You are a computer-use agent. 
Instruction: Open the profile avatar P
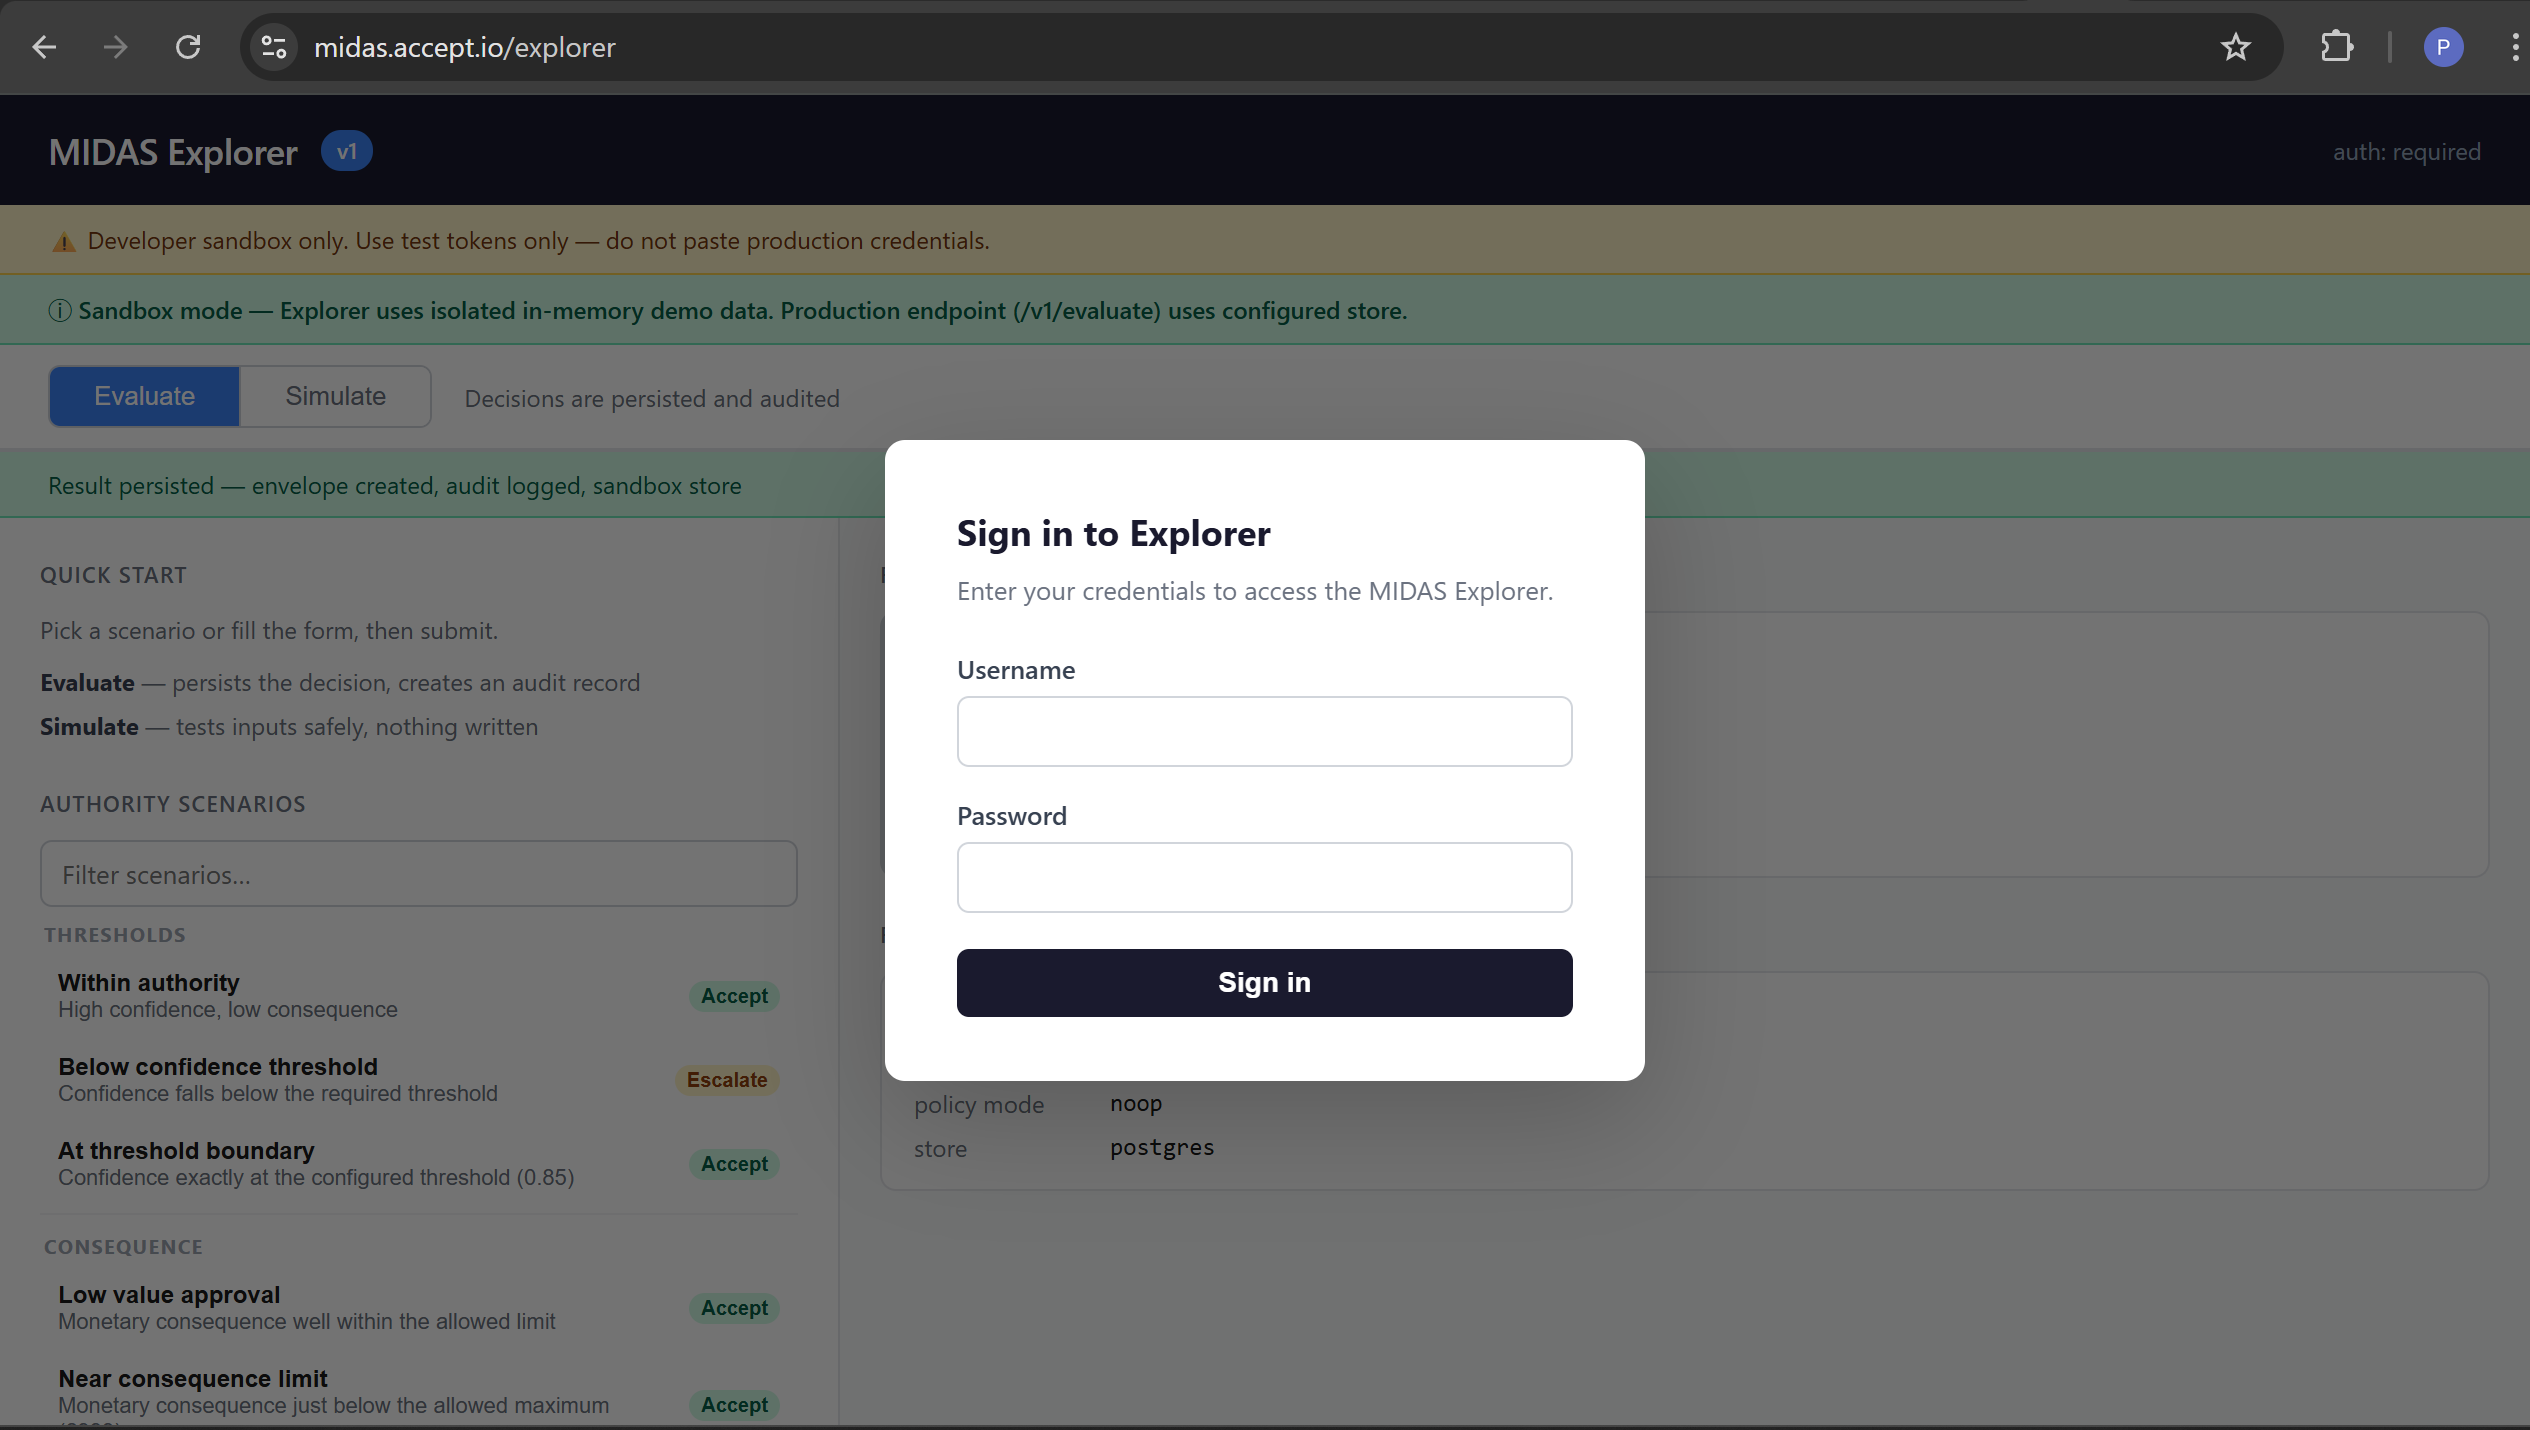click(x=2443, y=47)
